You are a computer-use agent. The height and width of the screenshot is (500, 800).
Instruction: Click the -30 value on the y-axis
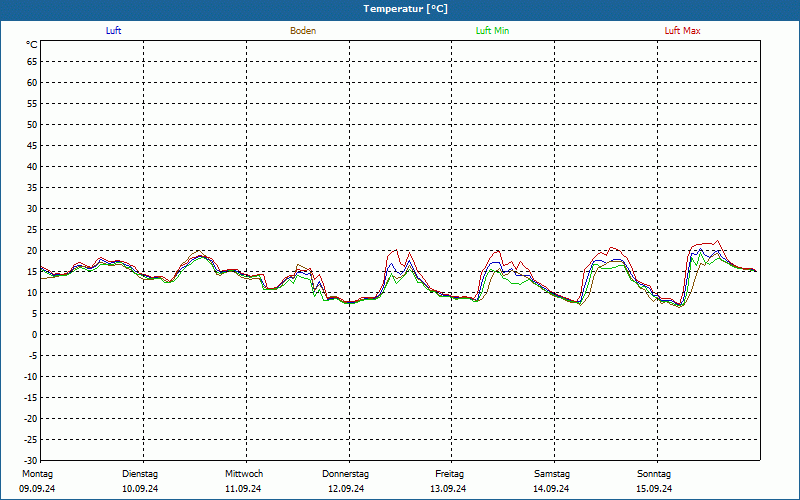tap(31, 460)
